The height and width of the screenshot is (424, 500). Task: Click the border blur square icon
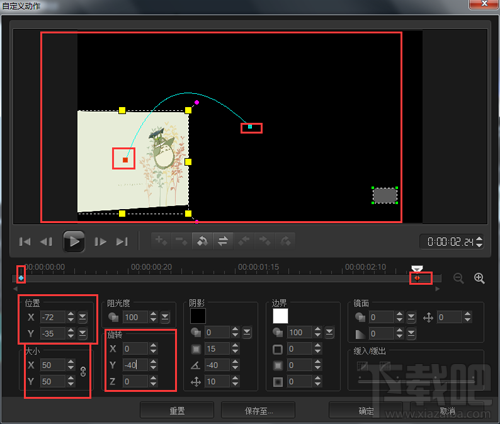(x=278, y=365)
